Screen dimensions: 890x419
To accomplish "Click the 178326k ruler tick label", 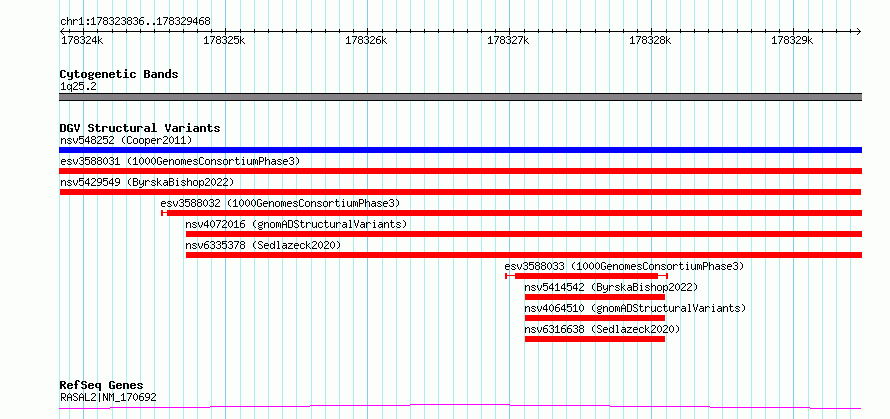I will click(366, 40).
